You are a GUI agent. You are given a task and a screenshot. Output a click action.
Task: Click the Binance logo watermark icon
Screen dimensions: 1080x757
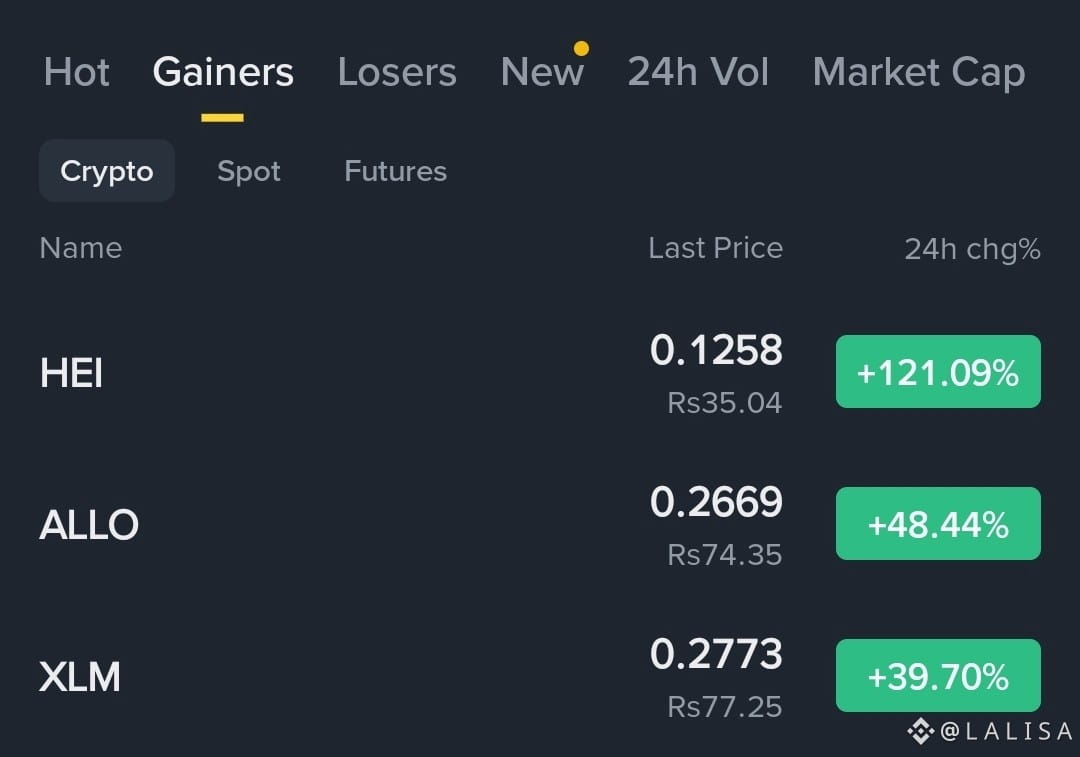click(920, 731)
